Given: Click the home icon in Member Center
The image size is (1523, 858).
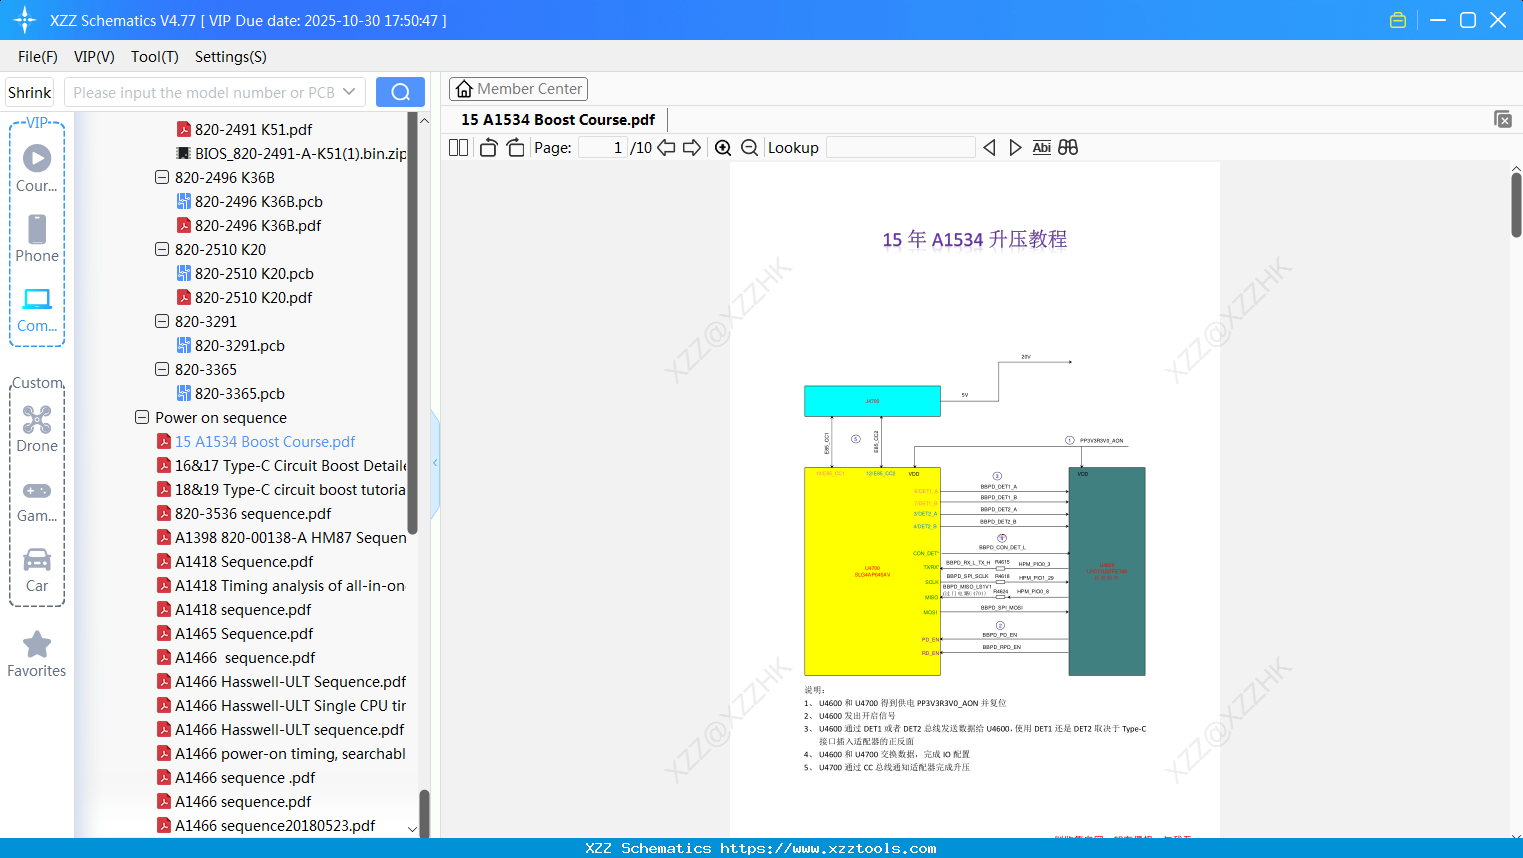Looking at the screenshot, I should [x=464, y=89].
